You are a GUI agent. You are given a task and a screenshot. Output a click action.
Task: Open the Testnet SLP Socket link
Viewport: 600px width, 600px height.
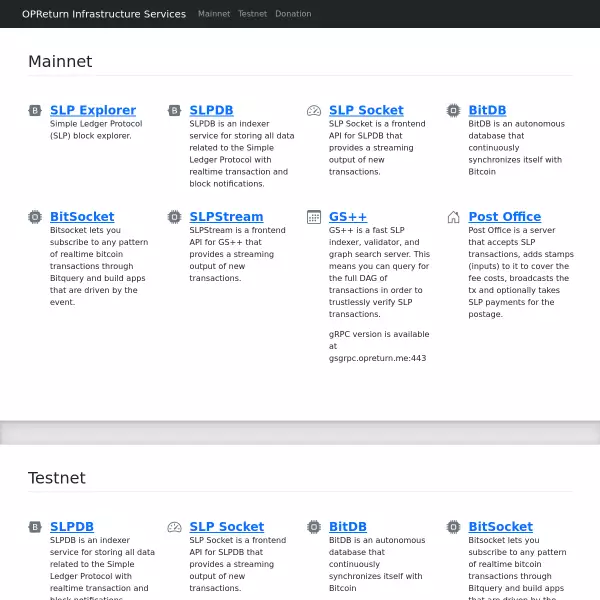tap(227, 527)
